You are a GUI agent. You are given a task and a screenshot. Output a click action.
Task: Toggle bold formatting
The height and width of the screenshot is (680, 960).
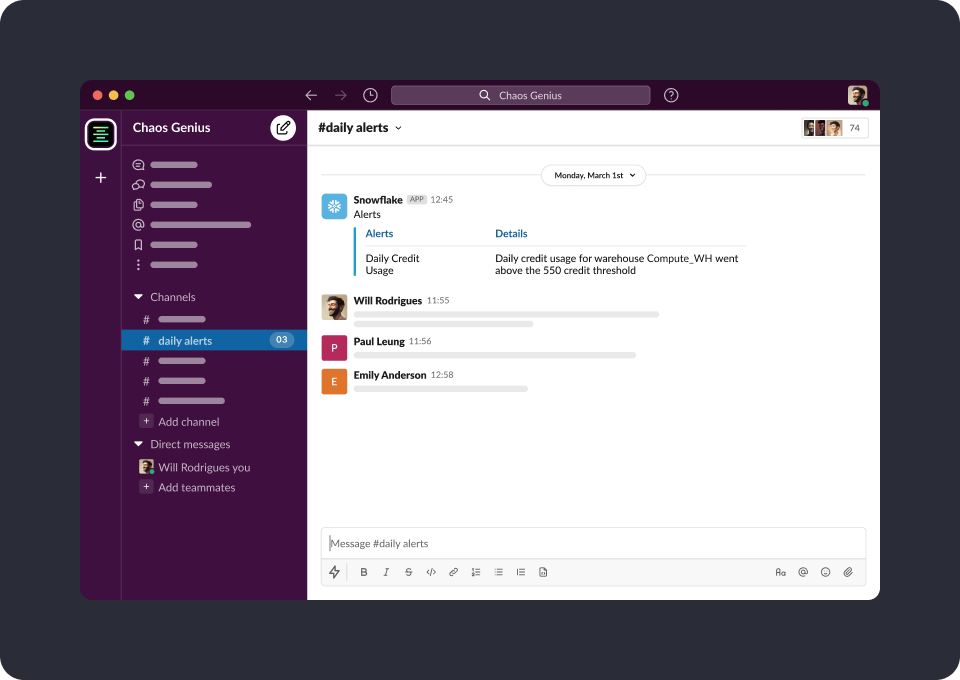pyautogui.click(x=364, y=571)
